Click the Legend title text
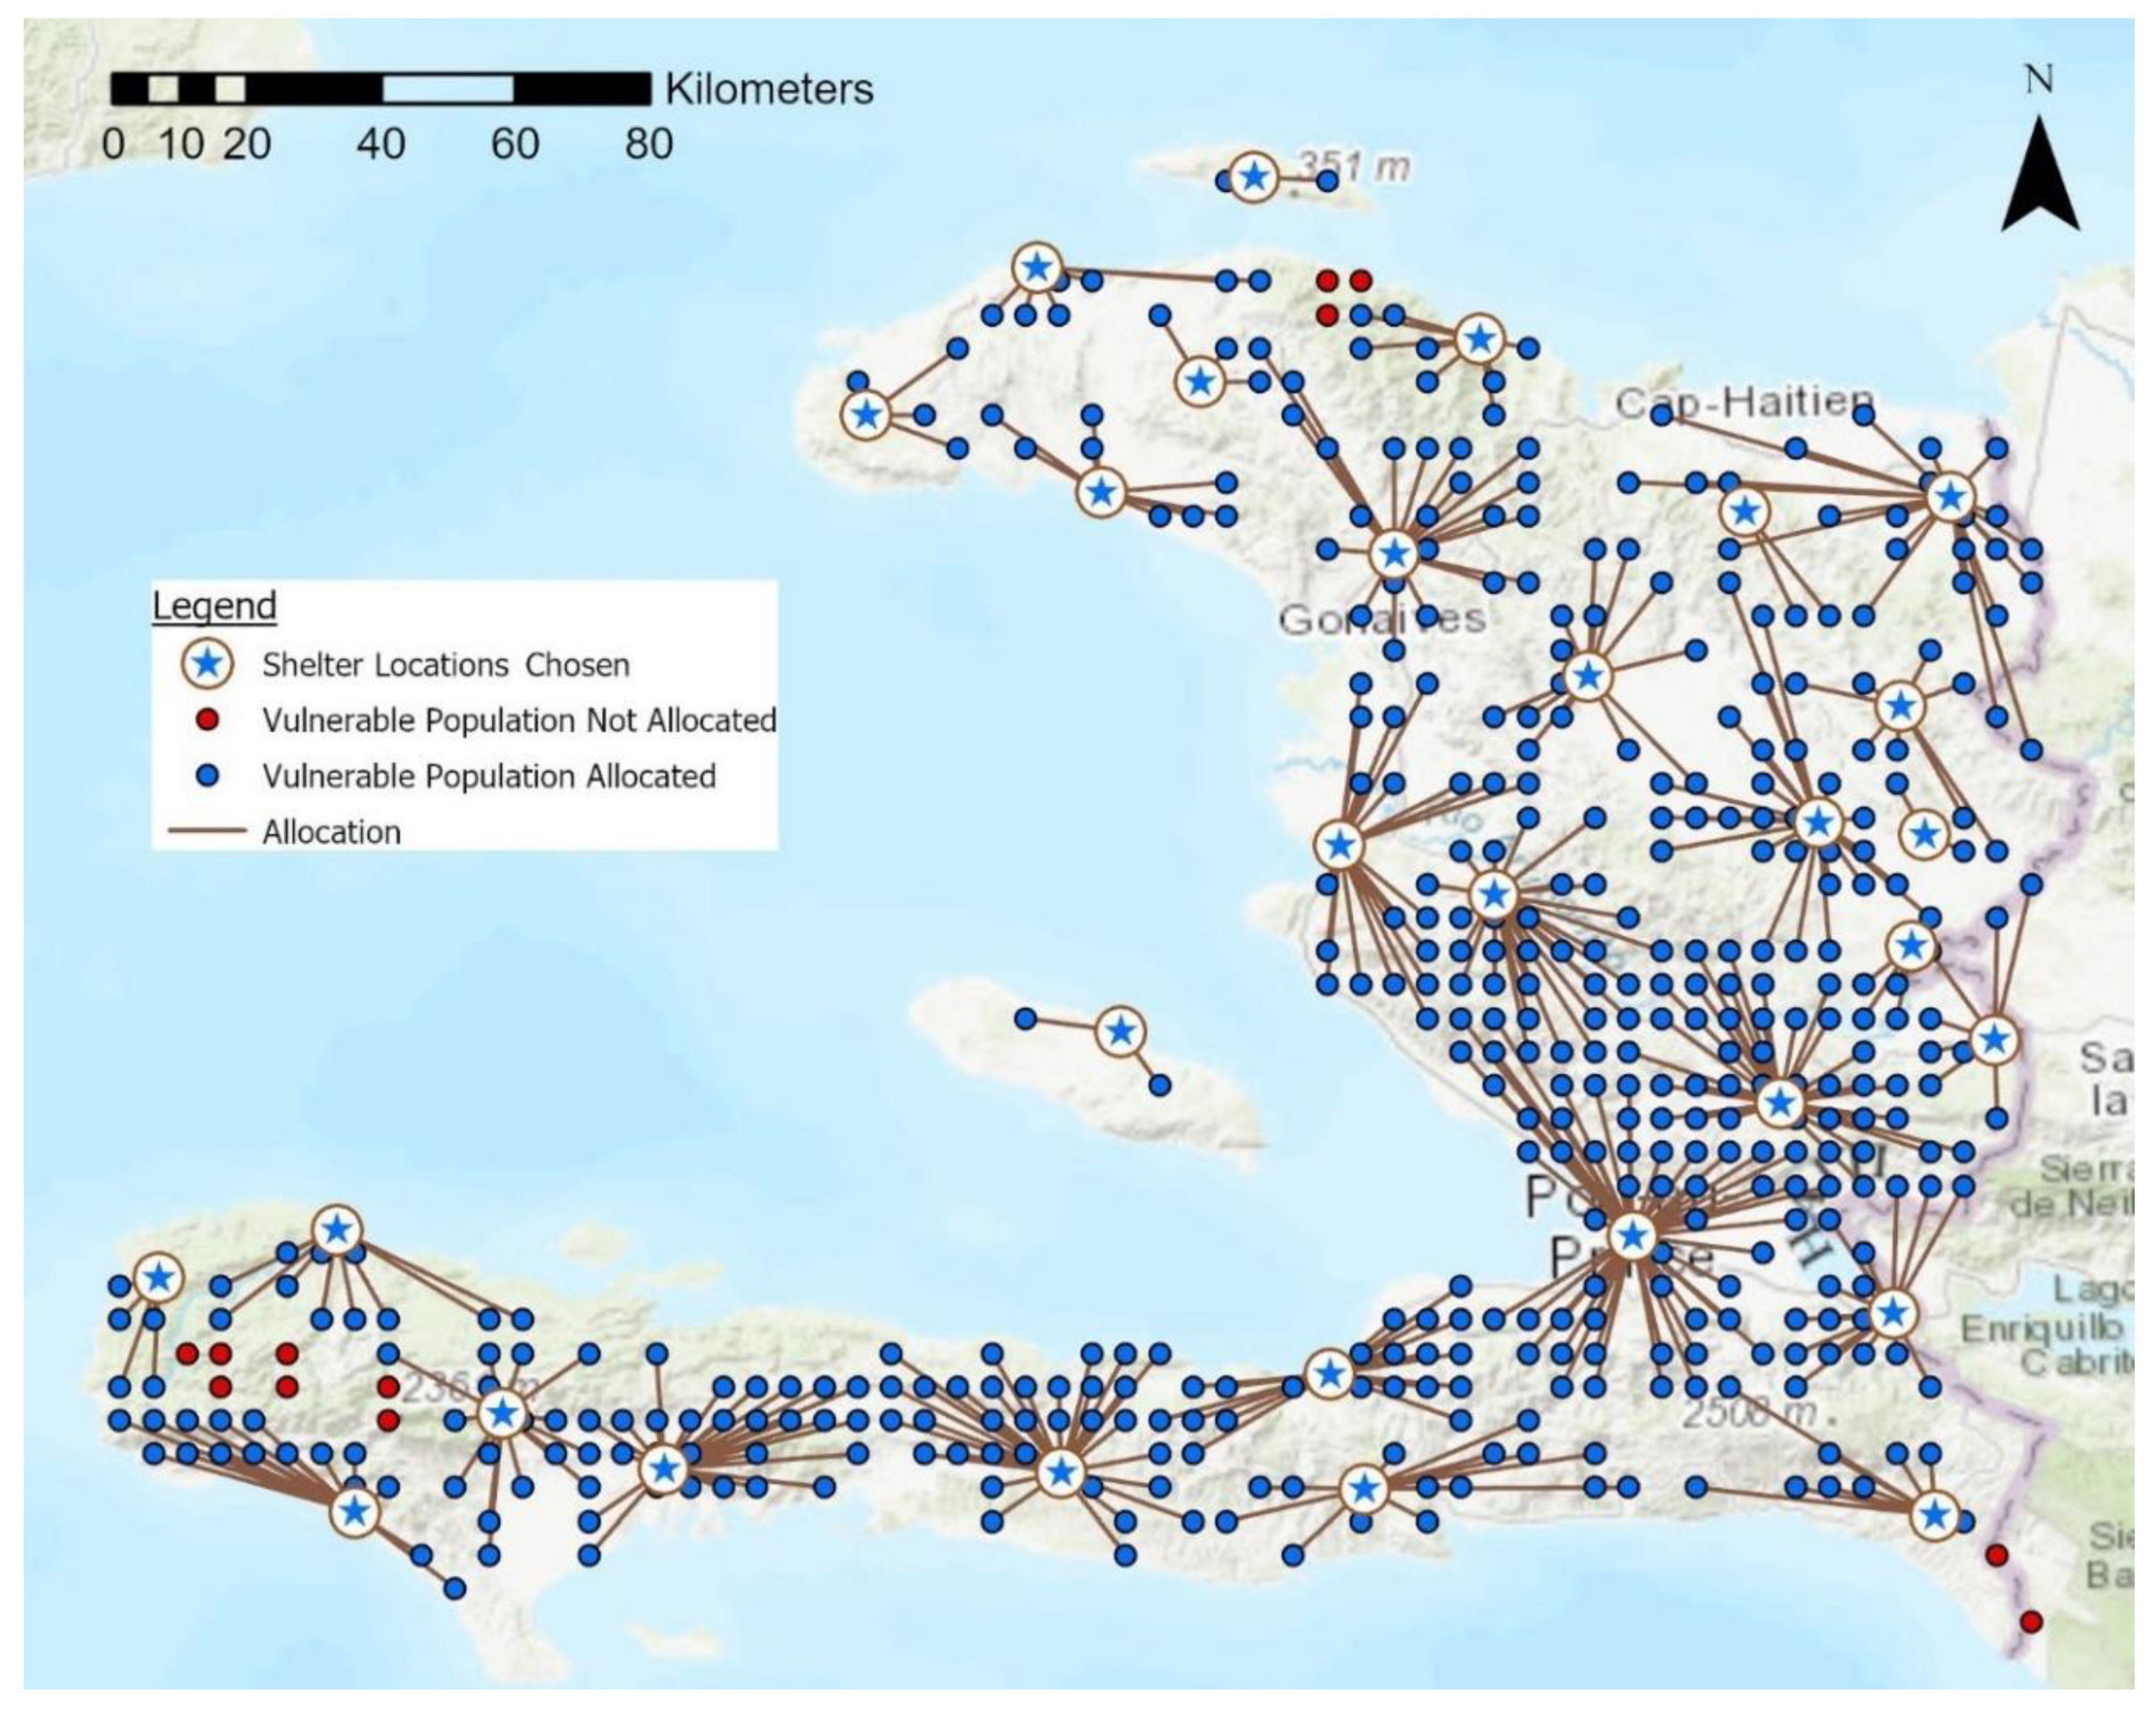This screenshot has height=1714, width=2156. (x=214, y=606)
